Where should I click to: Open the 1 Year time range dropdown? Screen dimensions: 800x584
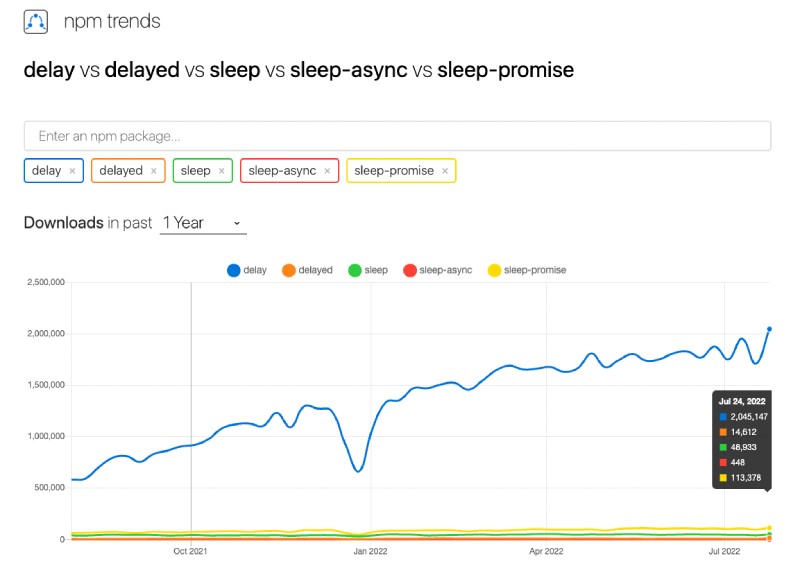click(200, 222)
